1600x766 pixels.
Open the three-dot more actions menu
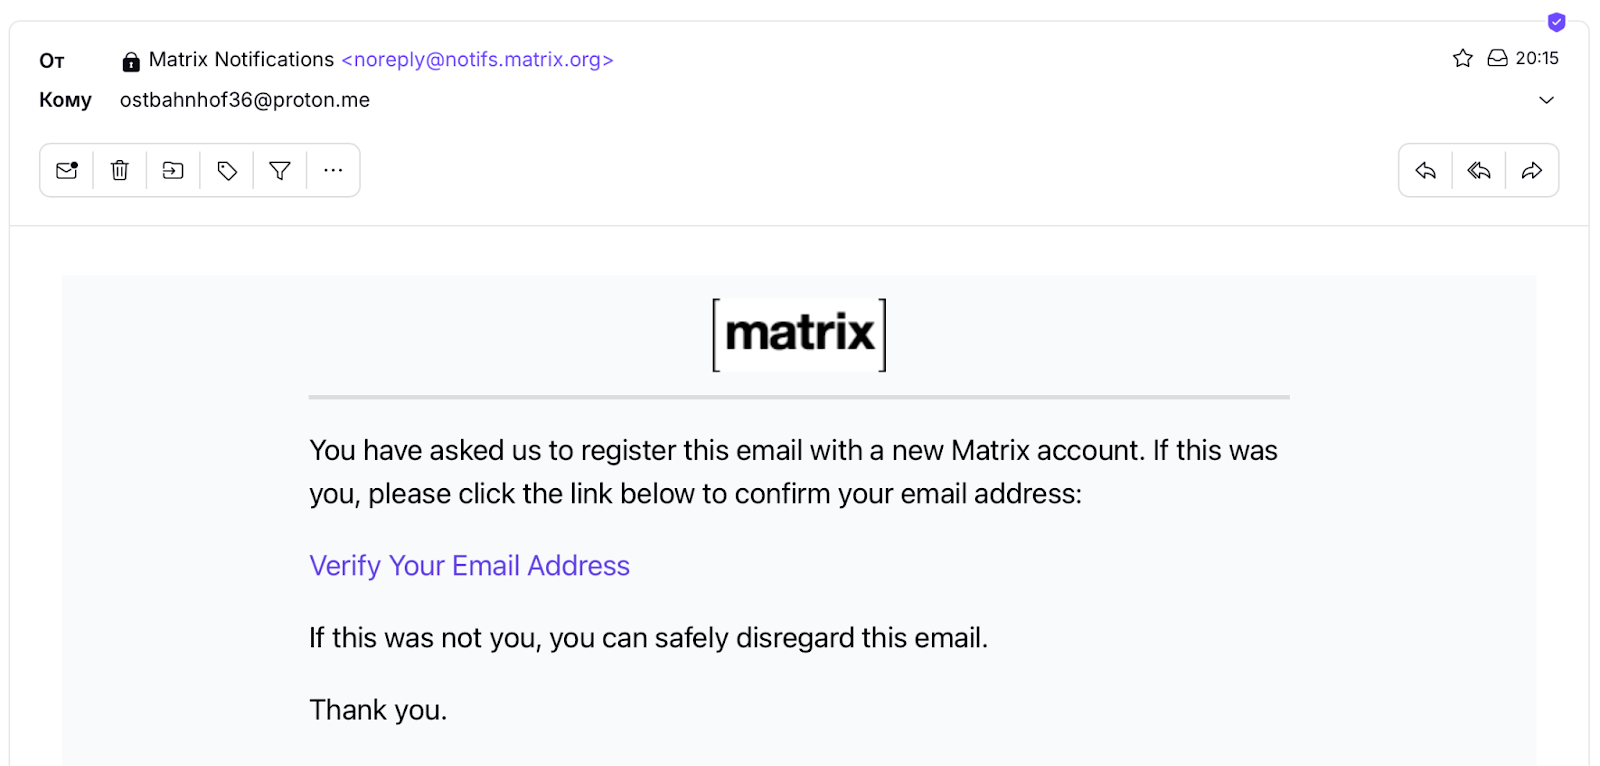(333, 171)
